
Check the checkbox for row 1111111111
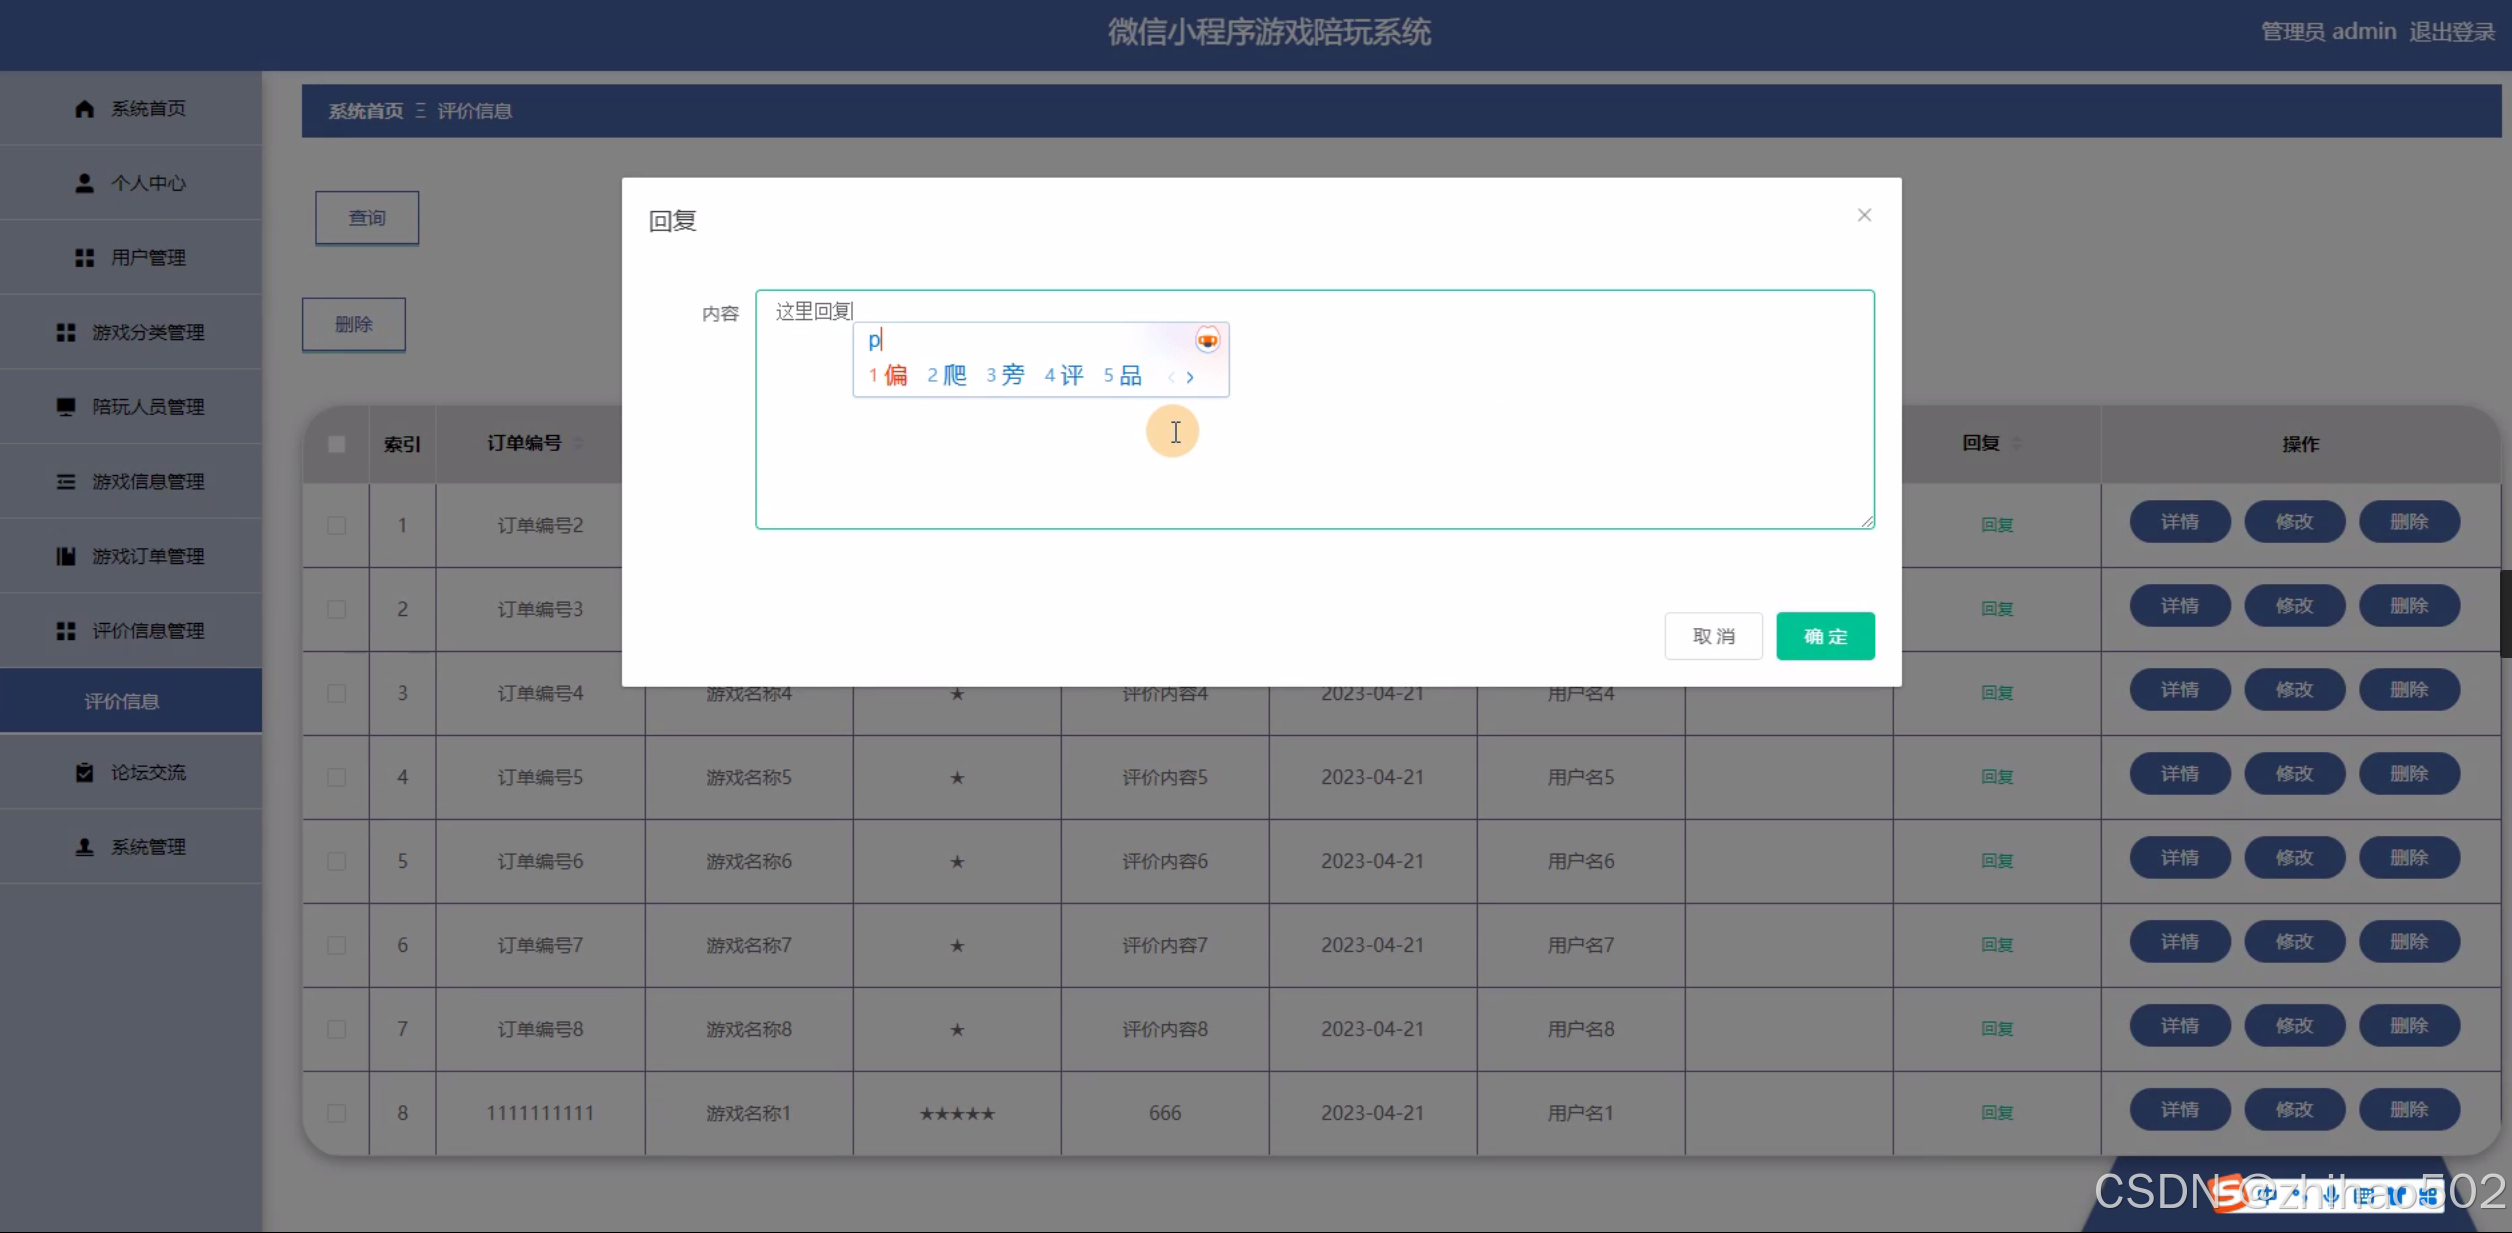pyautogui.click(x=337, y=1113)
